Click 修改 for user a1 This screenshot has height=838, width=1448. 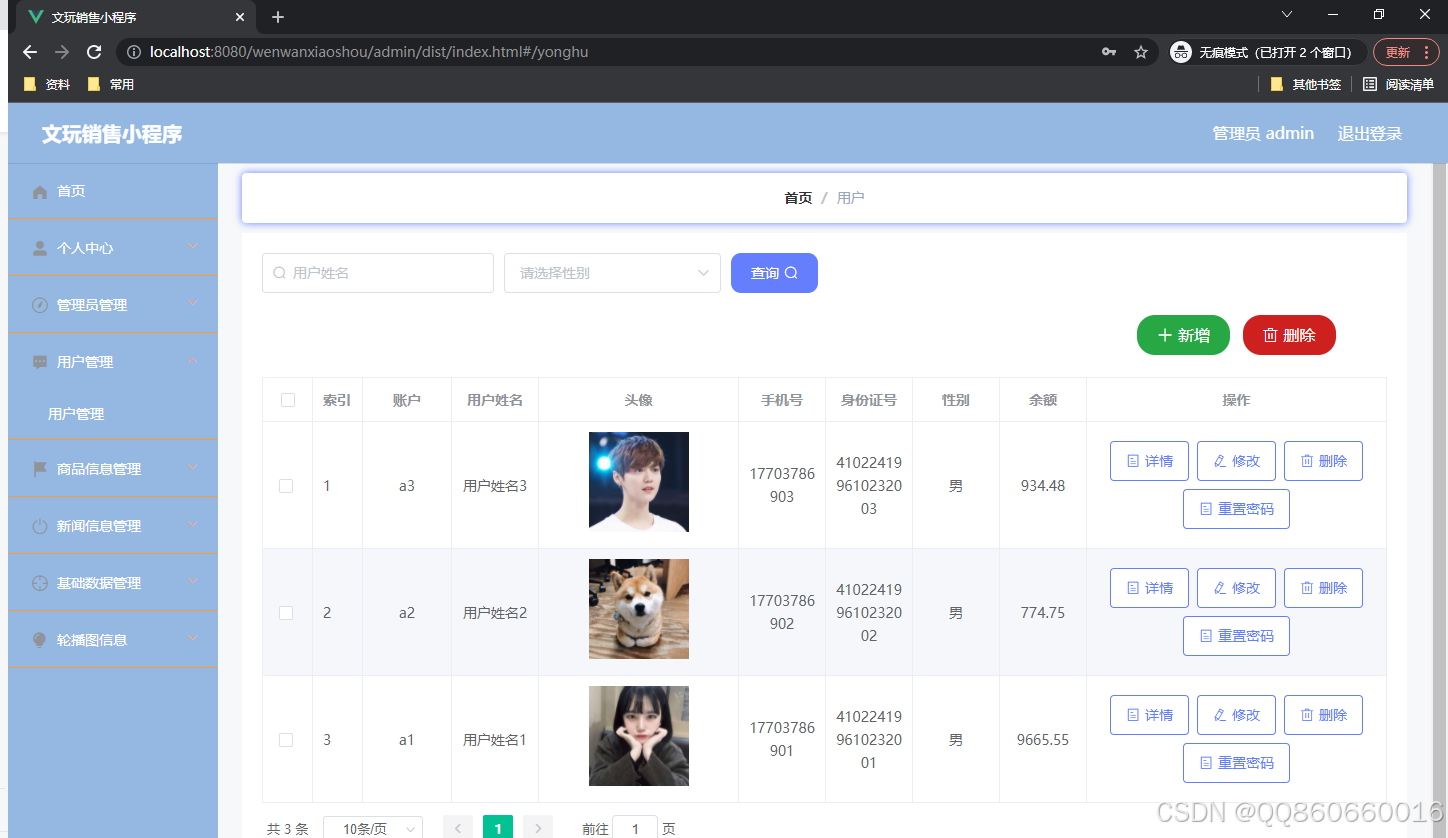coord(1236,715)
